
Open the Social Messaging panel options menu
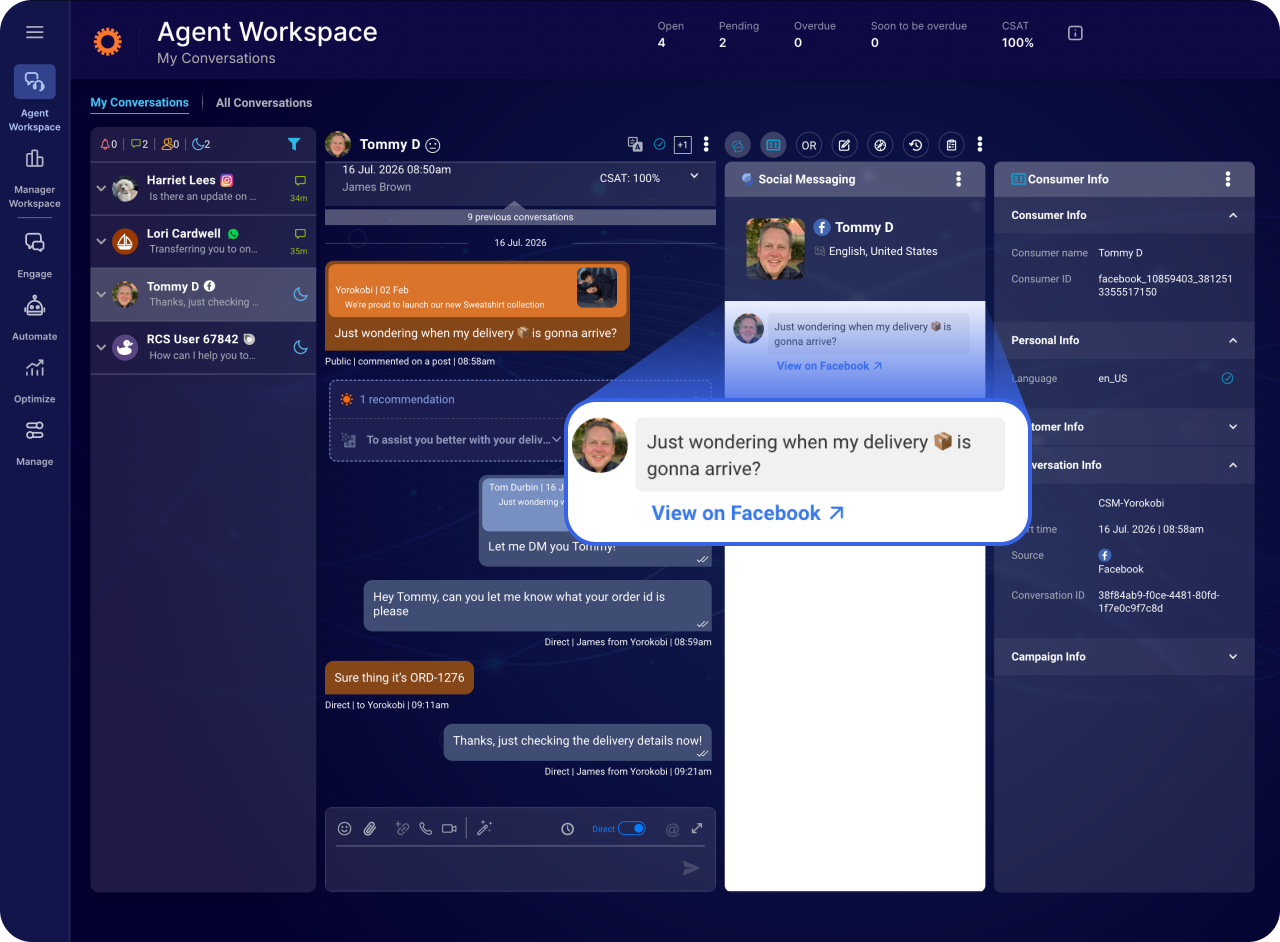(958, 179)
